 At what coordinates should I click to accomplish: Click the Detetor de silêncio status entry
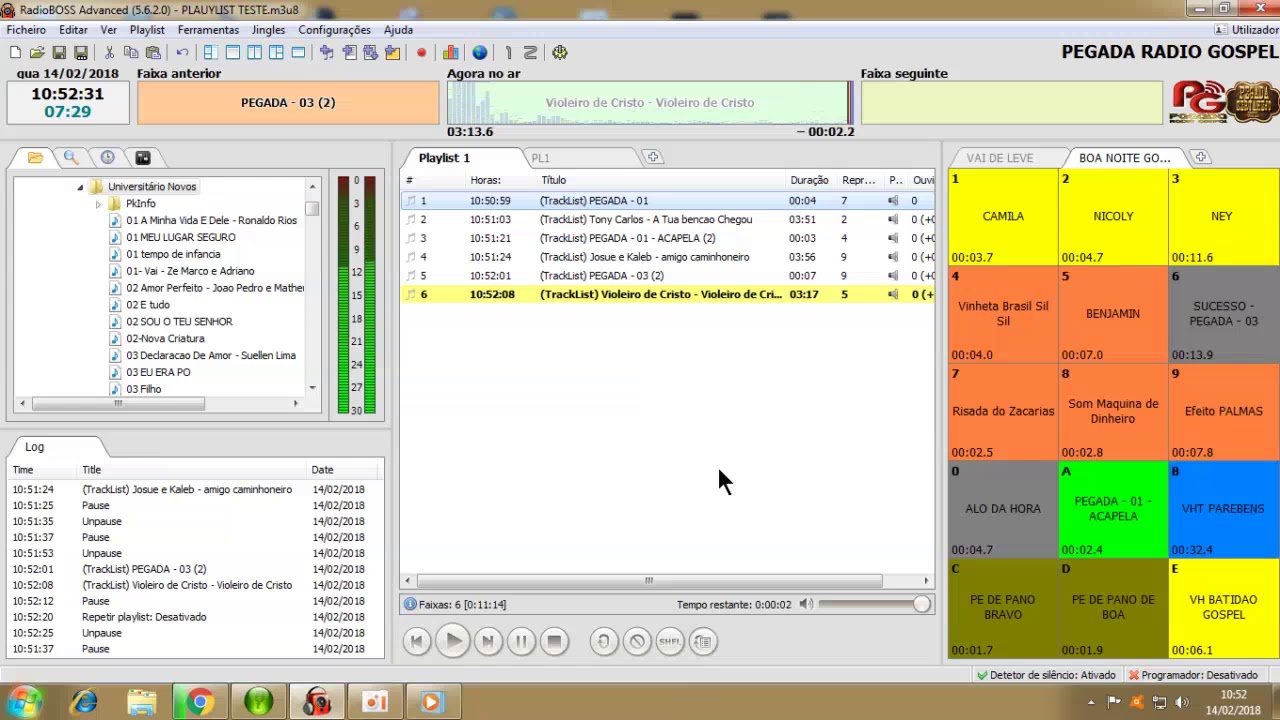click(x=1046, y=675)
